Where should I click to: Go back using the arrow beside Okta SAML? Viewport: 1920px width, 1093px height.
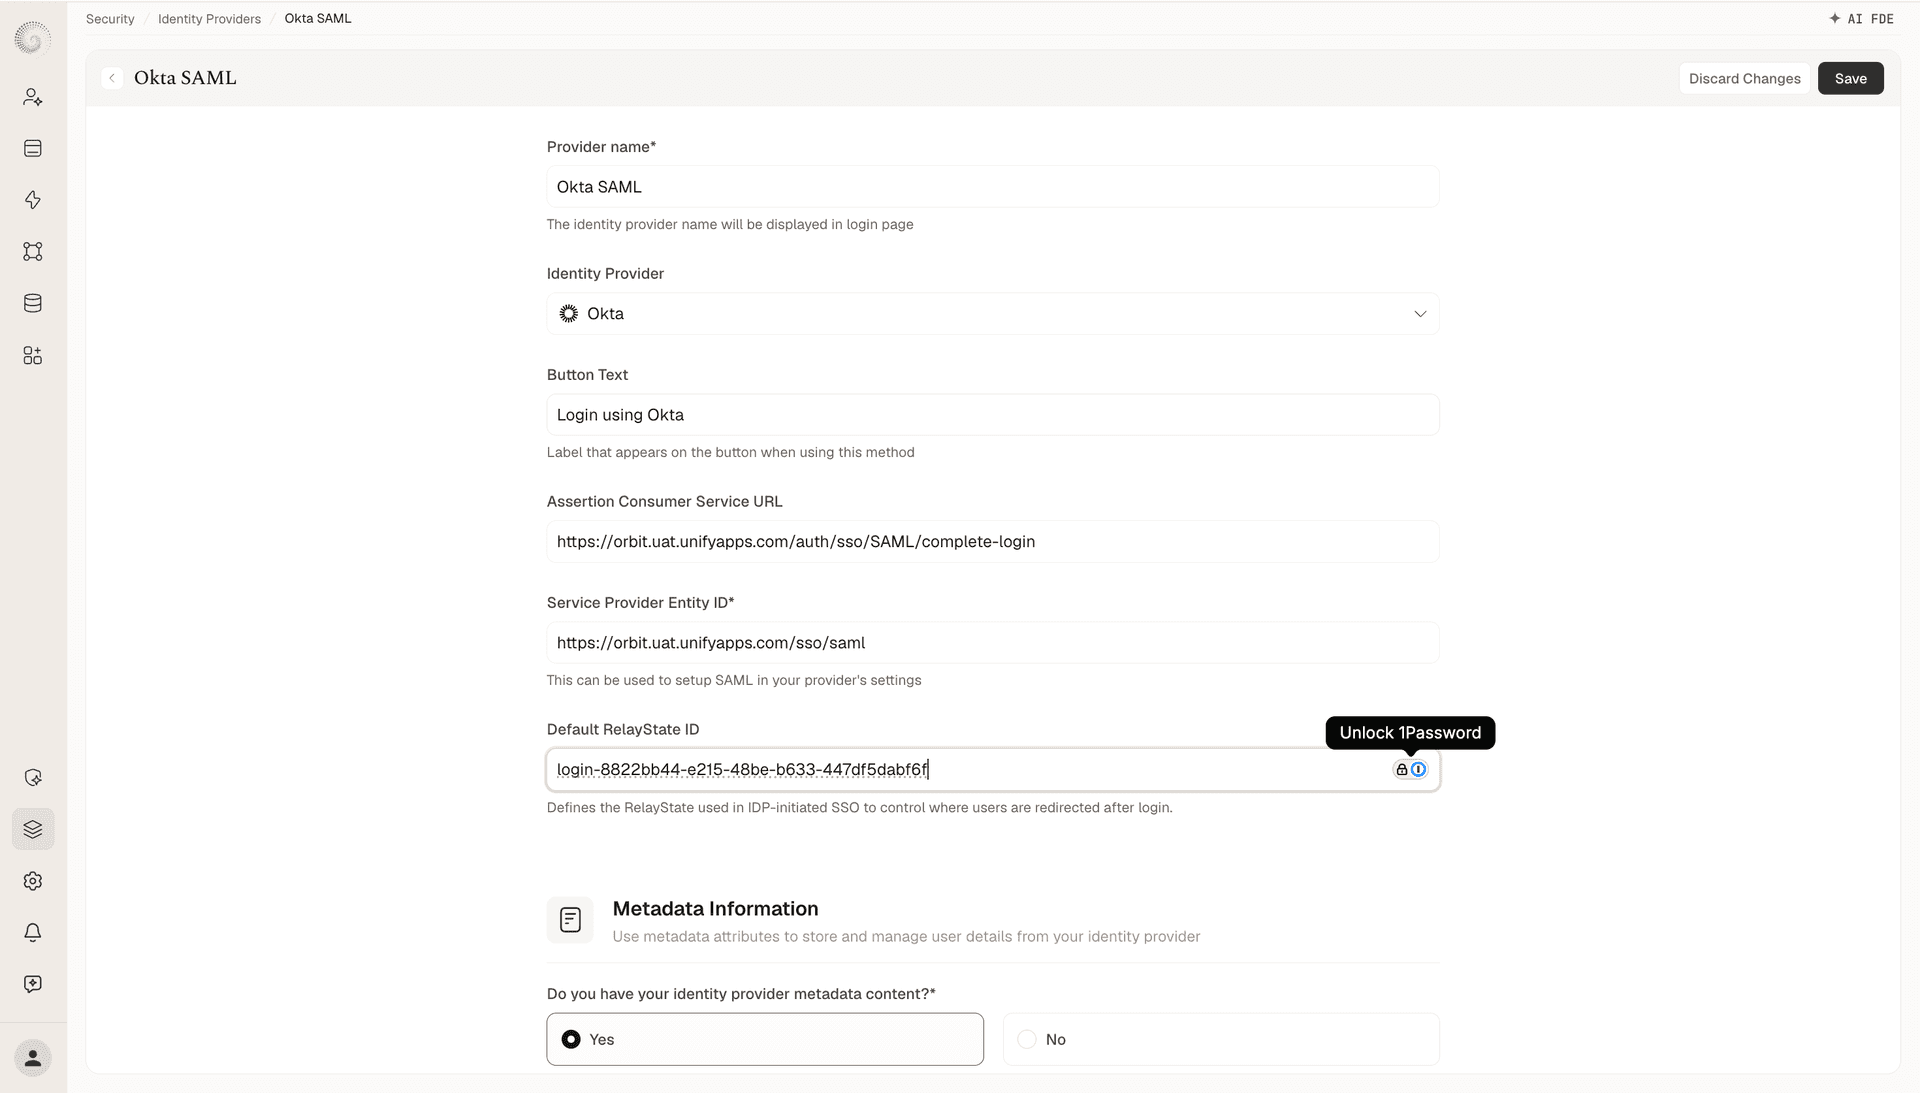(112, 78)
